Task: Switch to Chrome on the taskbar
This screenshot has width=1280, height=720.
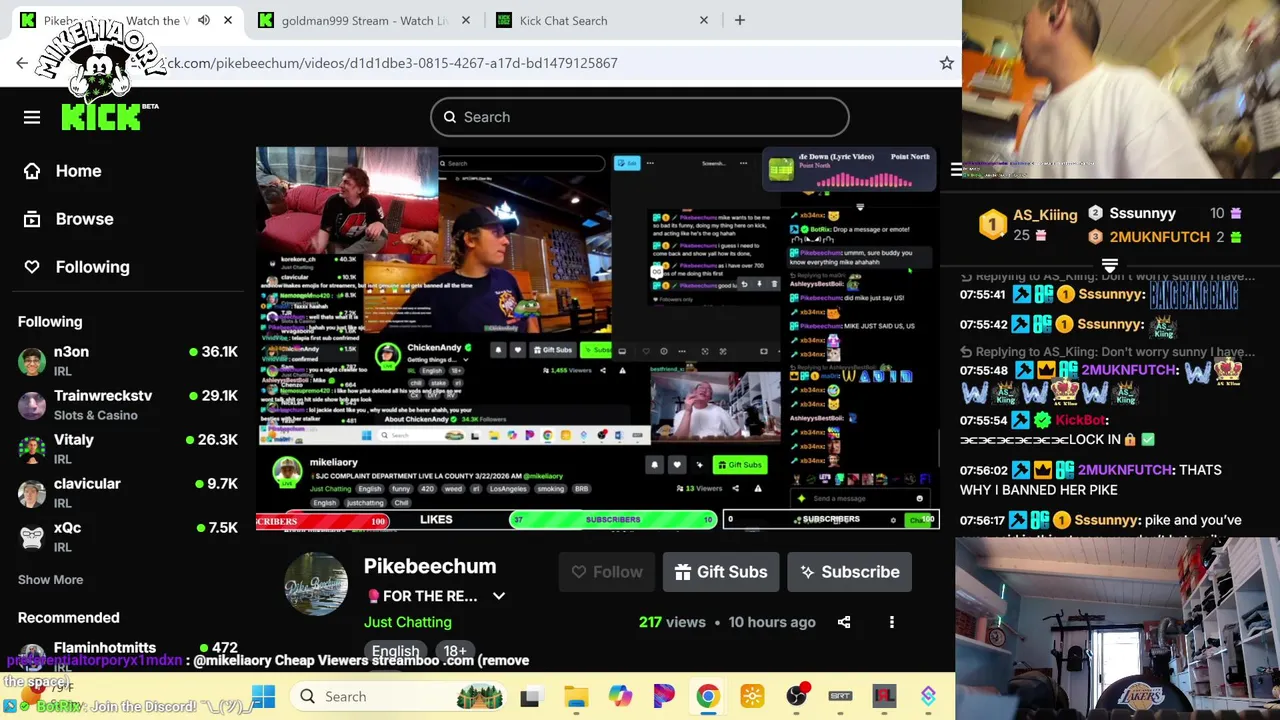Action: point(708,696)
